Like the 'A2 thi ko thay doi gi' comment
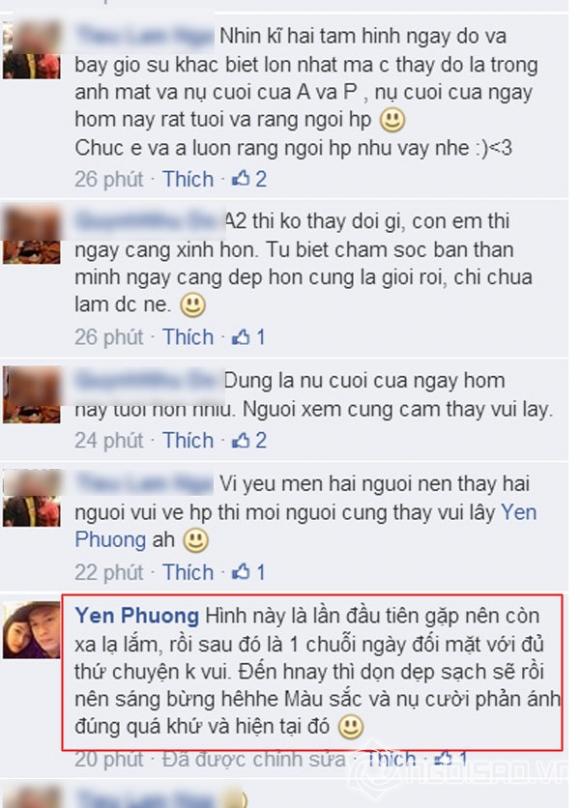This screenshot has height=808, width=580. tap(188, 338)
